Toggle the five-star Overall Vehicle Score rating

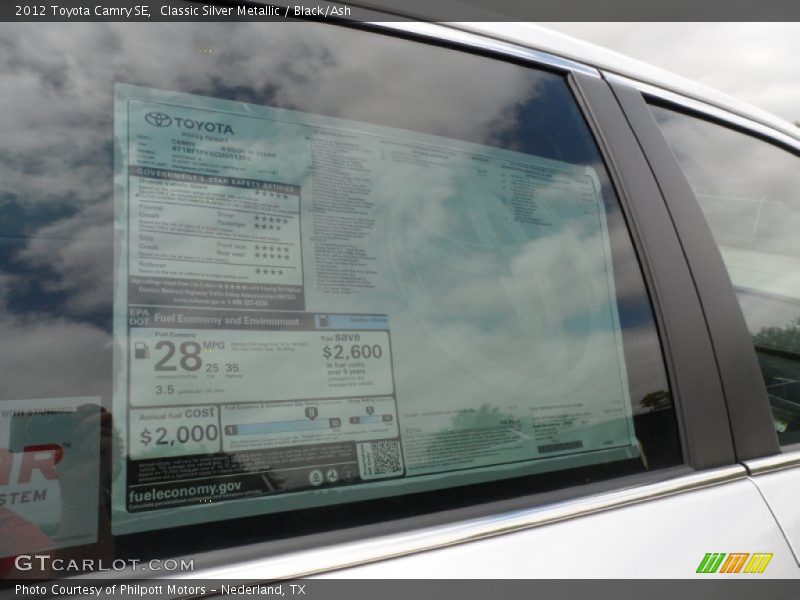(x=272, y=194)
